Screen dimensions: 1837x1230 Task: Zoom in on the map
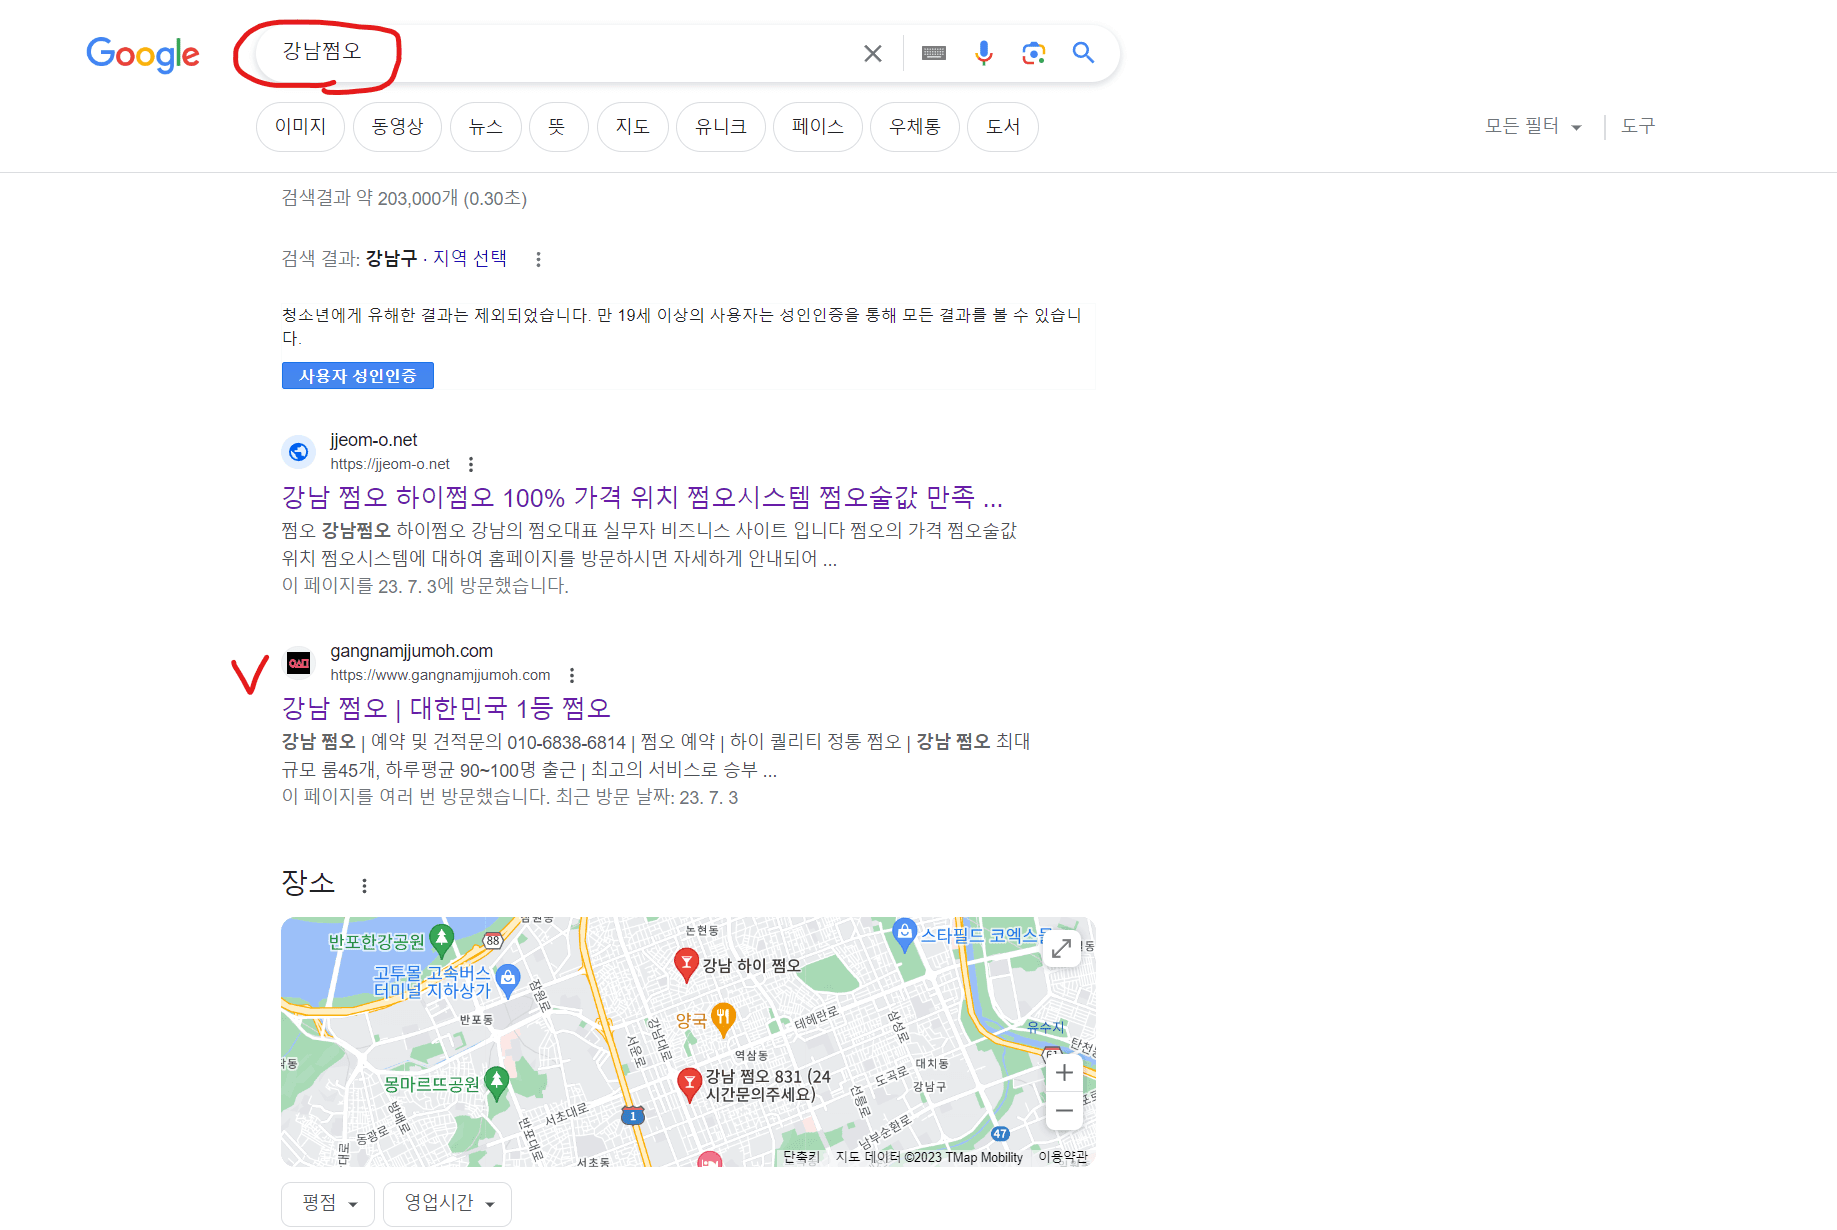tap(1064, 1073)
